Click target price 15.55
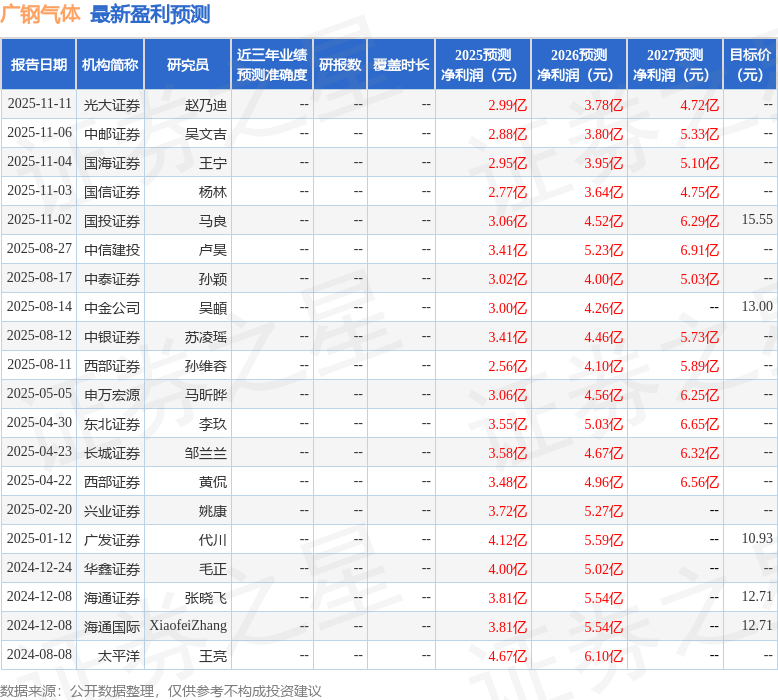Screen dimensions: 778x700 pos(757,219)
